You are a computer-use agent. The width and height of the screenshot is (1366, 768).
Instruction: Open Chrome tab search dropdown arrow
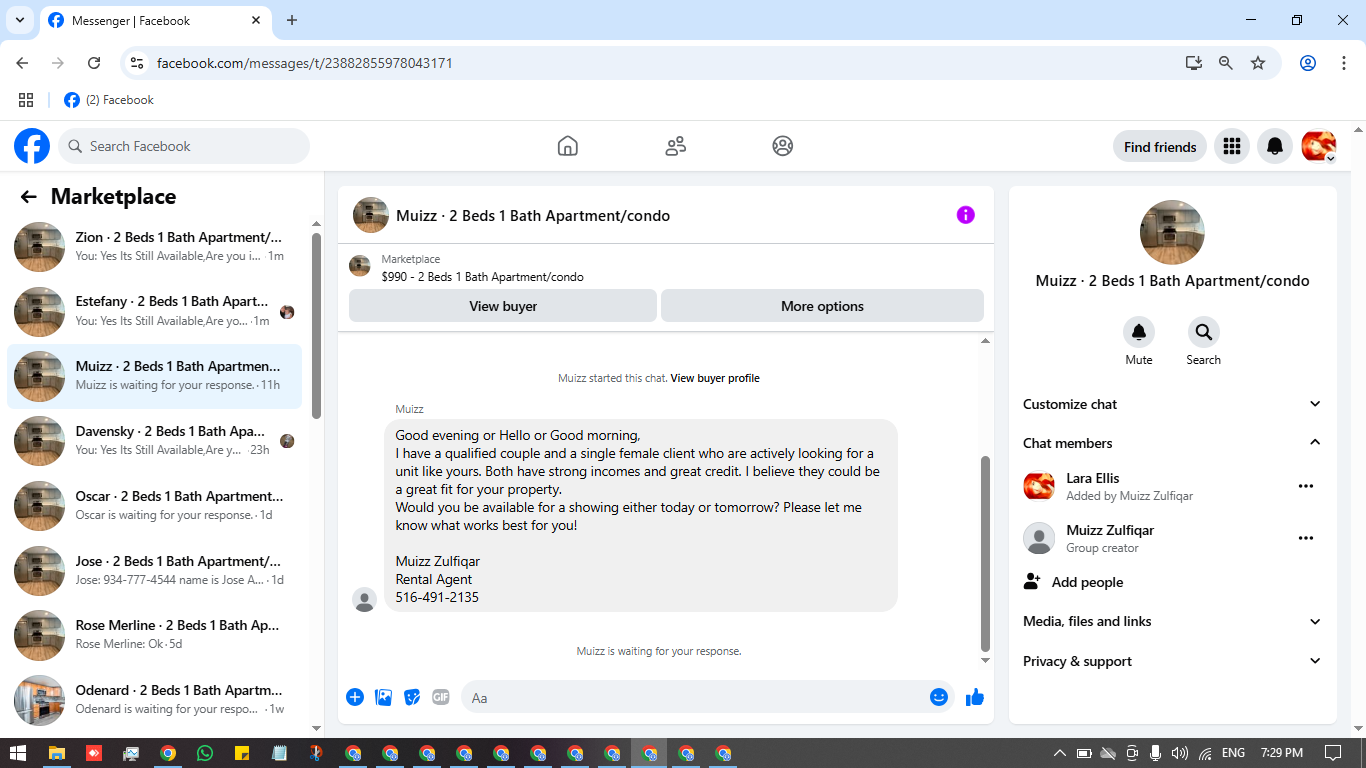click(19, 20)
